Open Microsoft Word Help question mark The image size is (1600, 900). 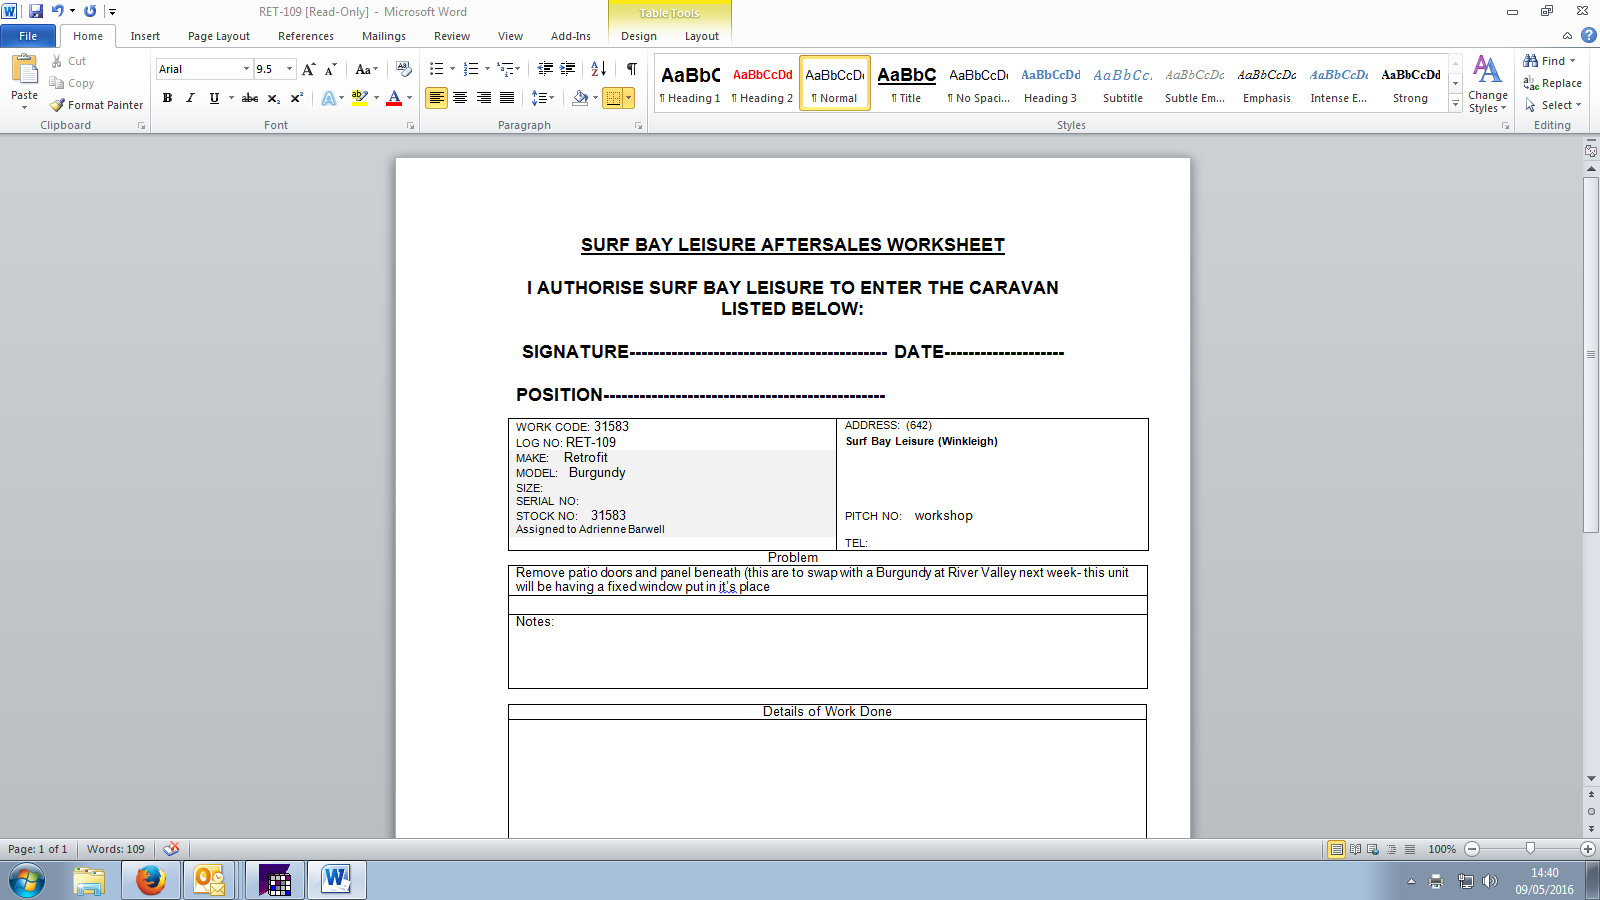1589,36
